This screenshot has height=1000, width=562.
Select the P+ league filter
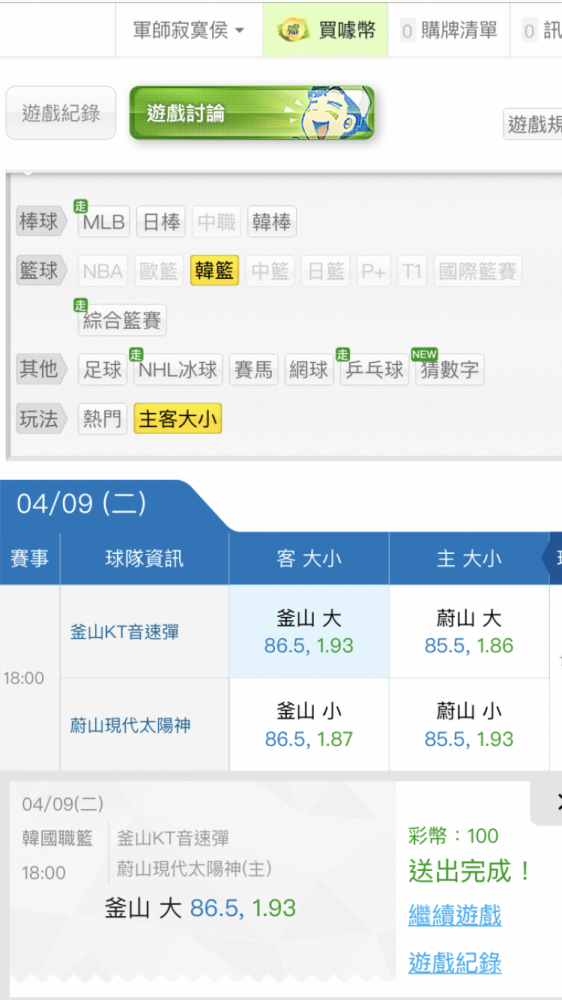374,271
